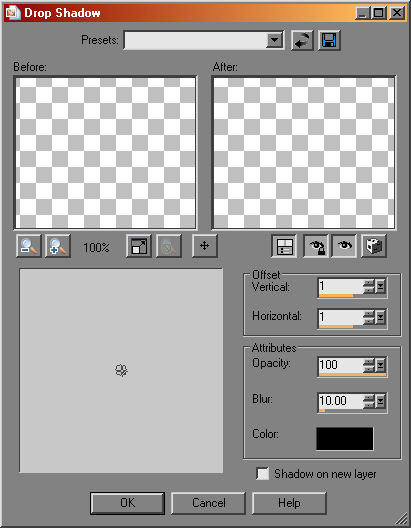Open the Vertical offset slider dropdown arrow
This screenshot has height=528, width=411.
[x=381, y=287]
